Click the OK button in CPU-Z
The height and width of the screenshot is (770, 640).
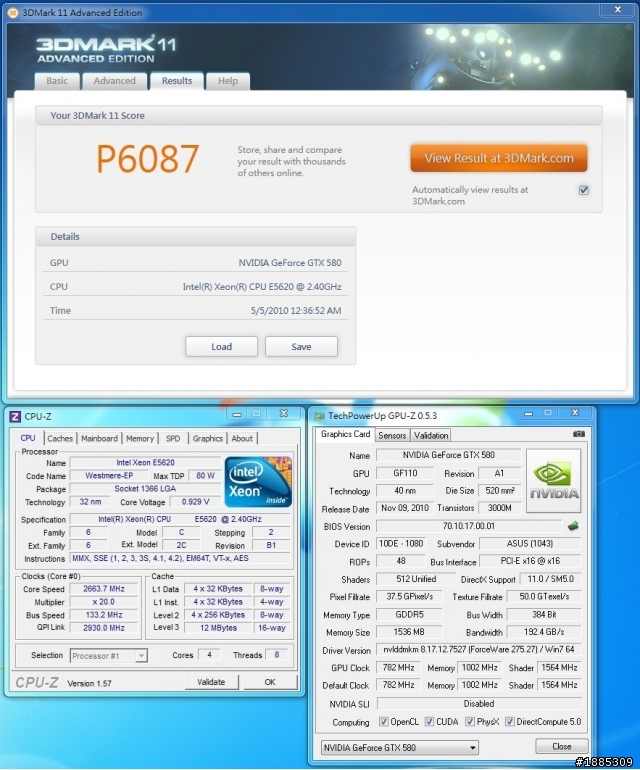click(270, 682)
